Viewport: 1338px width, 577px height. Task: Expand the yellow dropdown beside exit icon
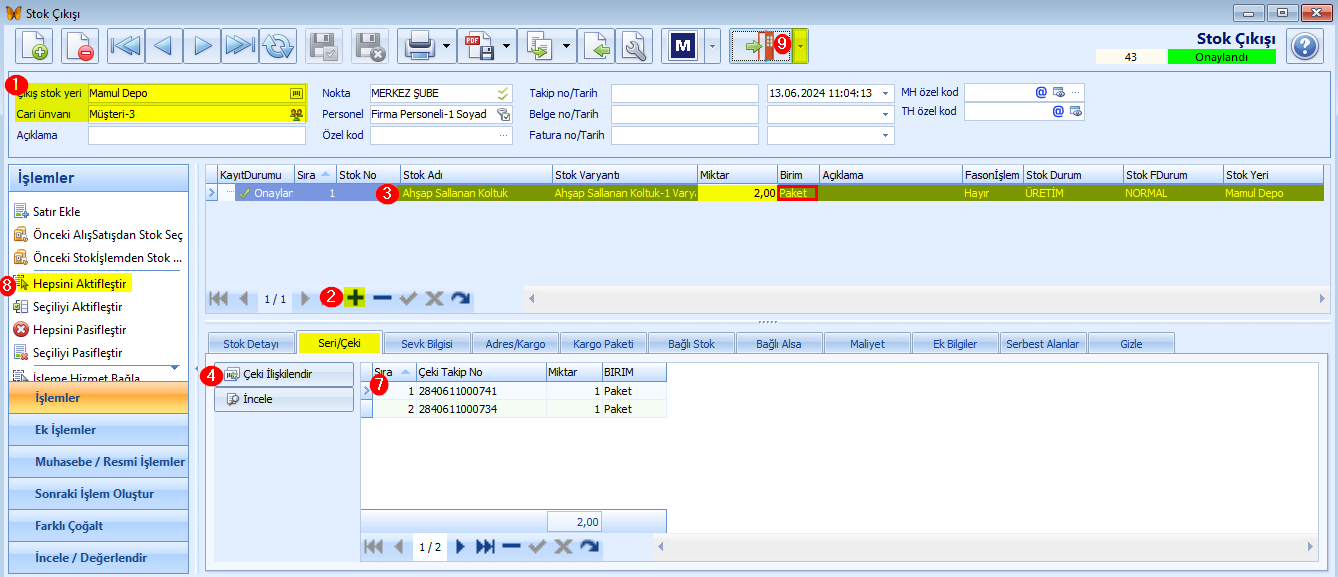[801, 46]
